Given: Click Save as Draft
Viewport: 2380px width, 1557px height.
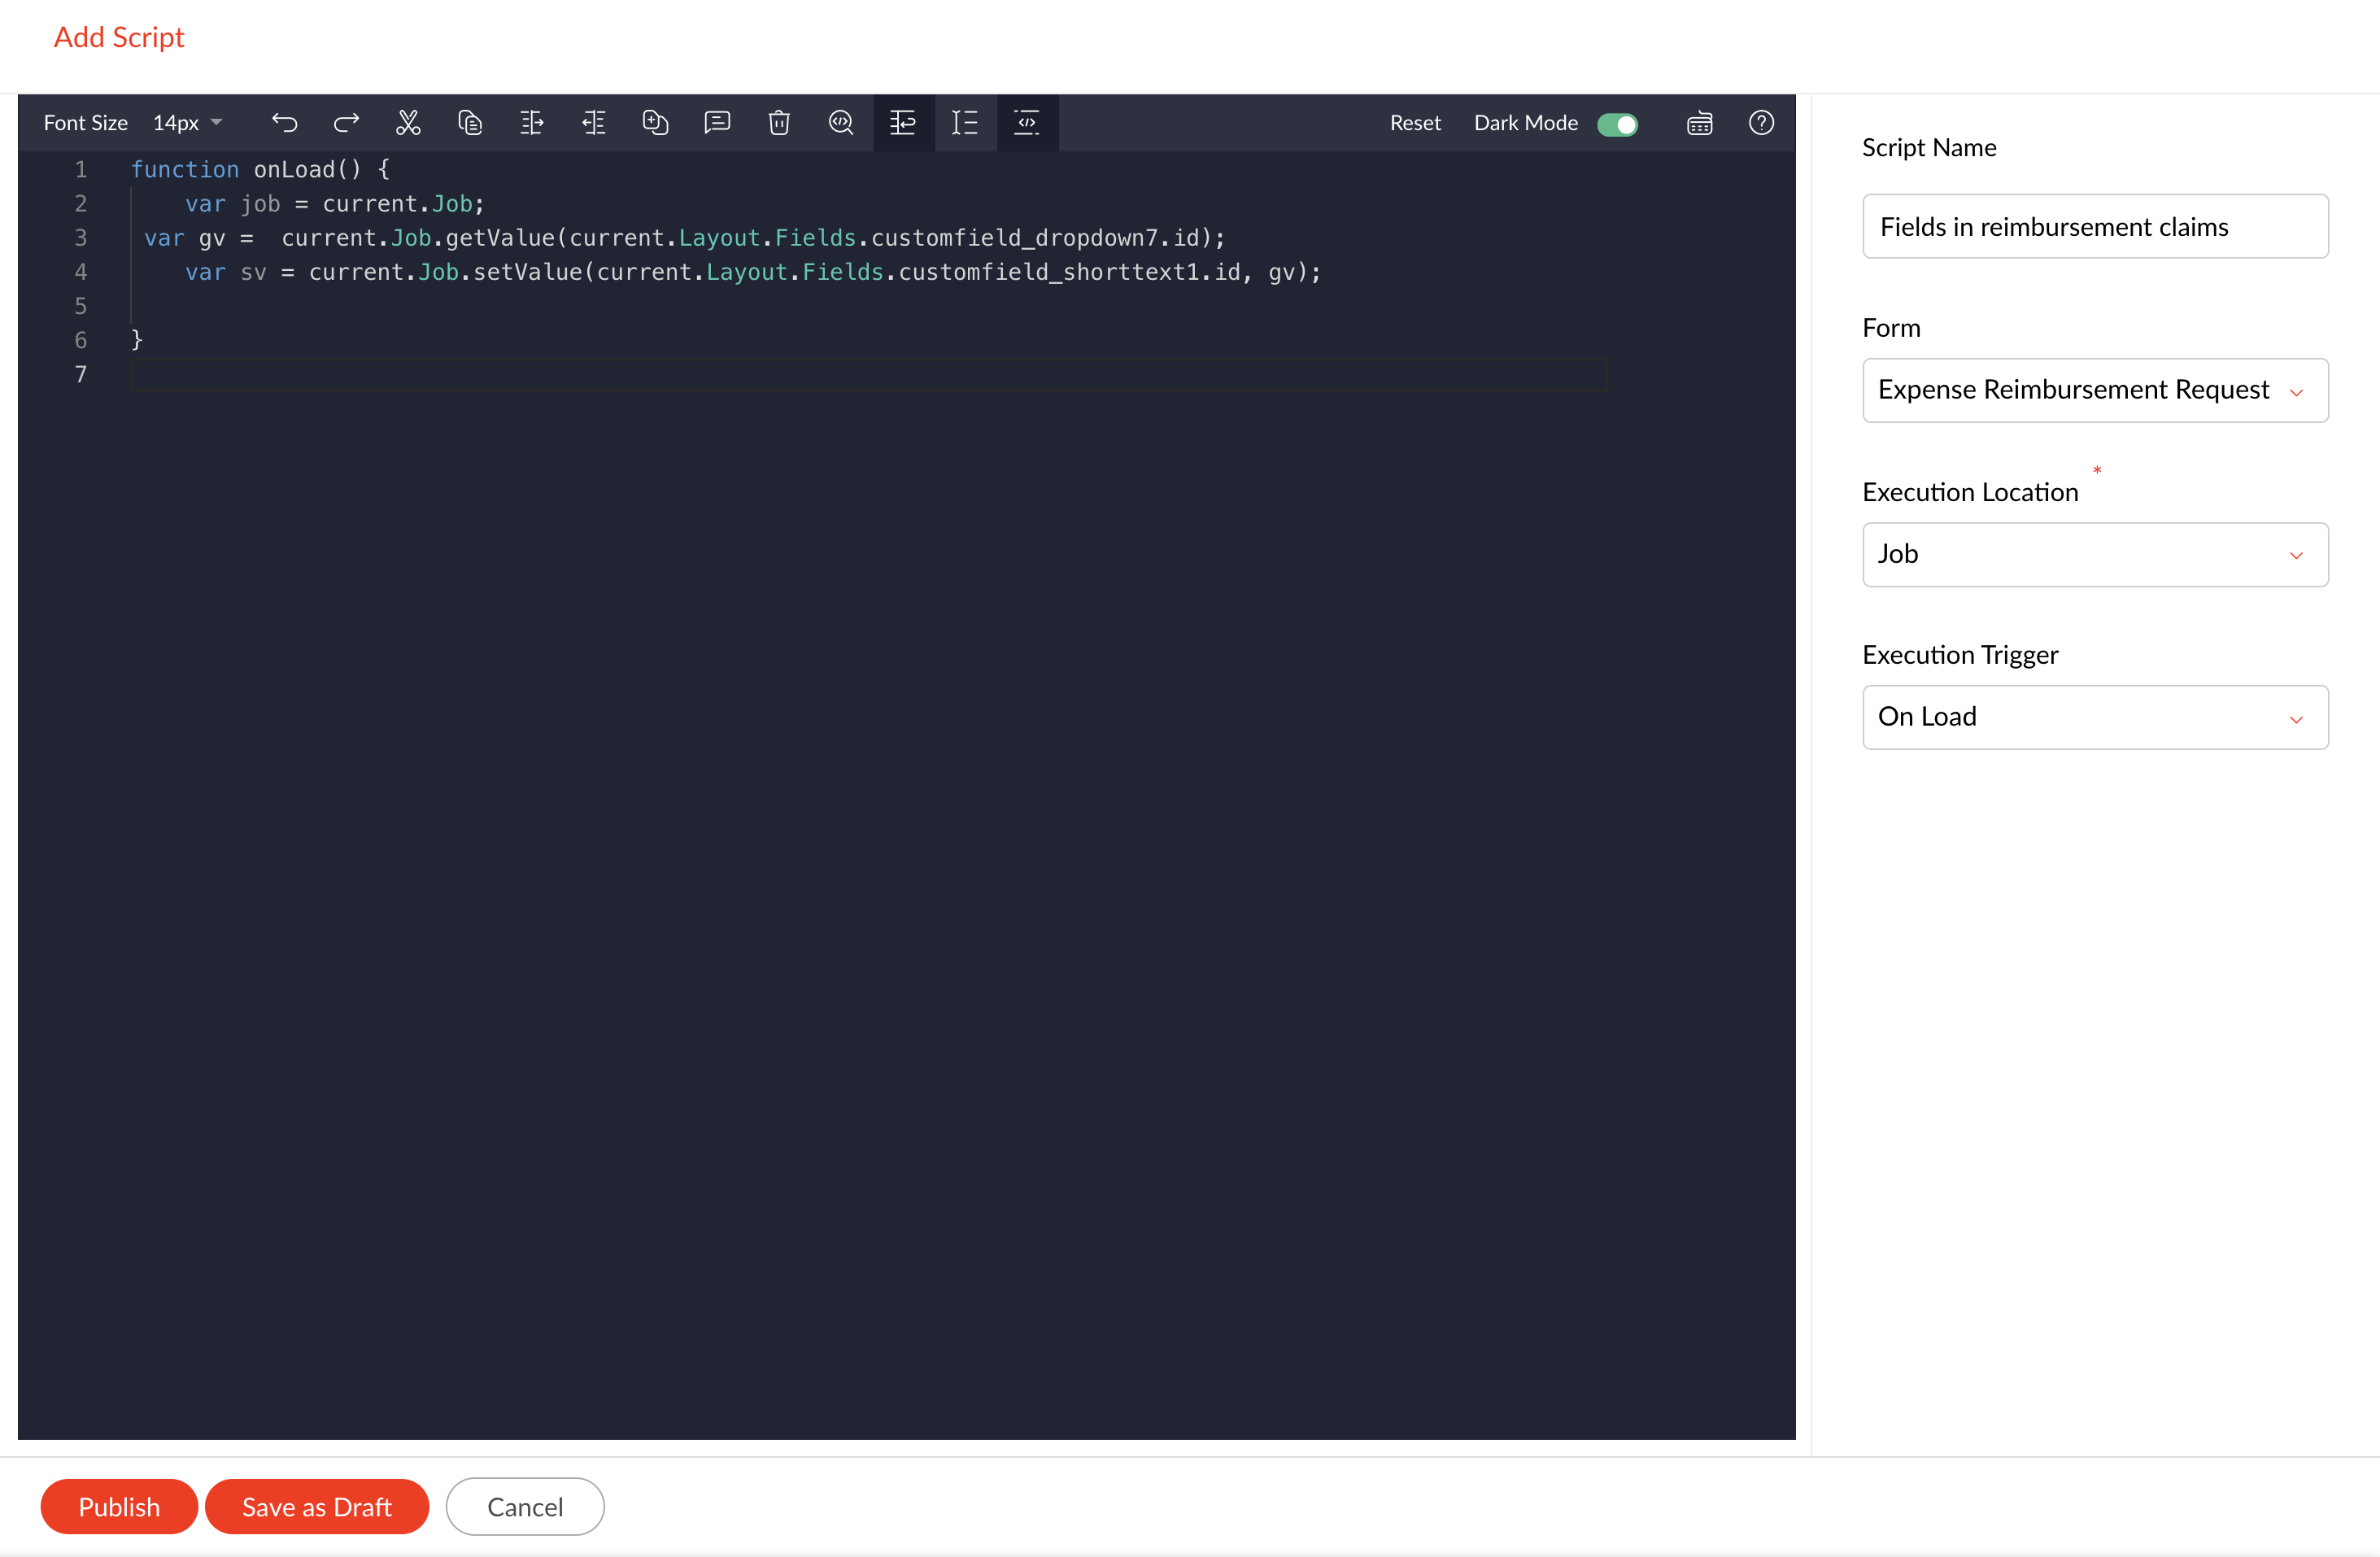Looking at the screenshot, I should tap(317, 1506).
